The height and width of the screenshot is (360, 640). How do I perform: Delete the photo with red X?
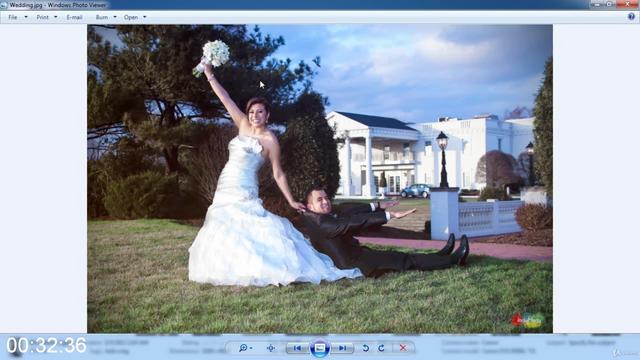pyautogui.click(x=403, y=348)
